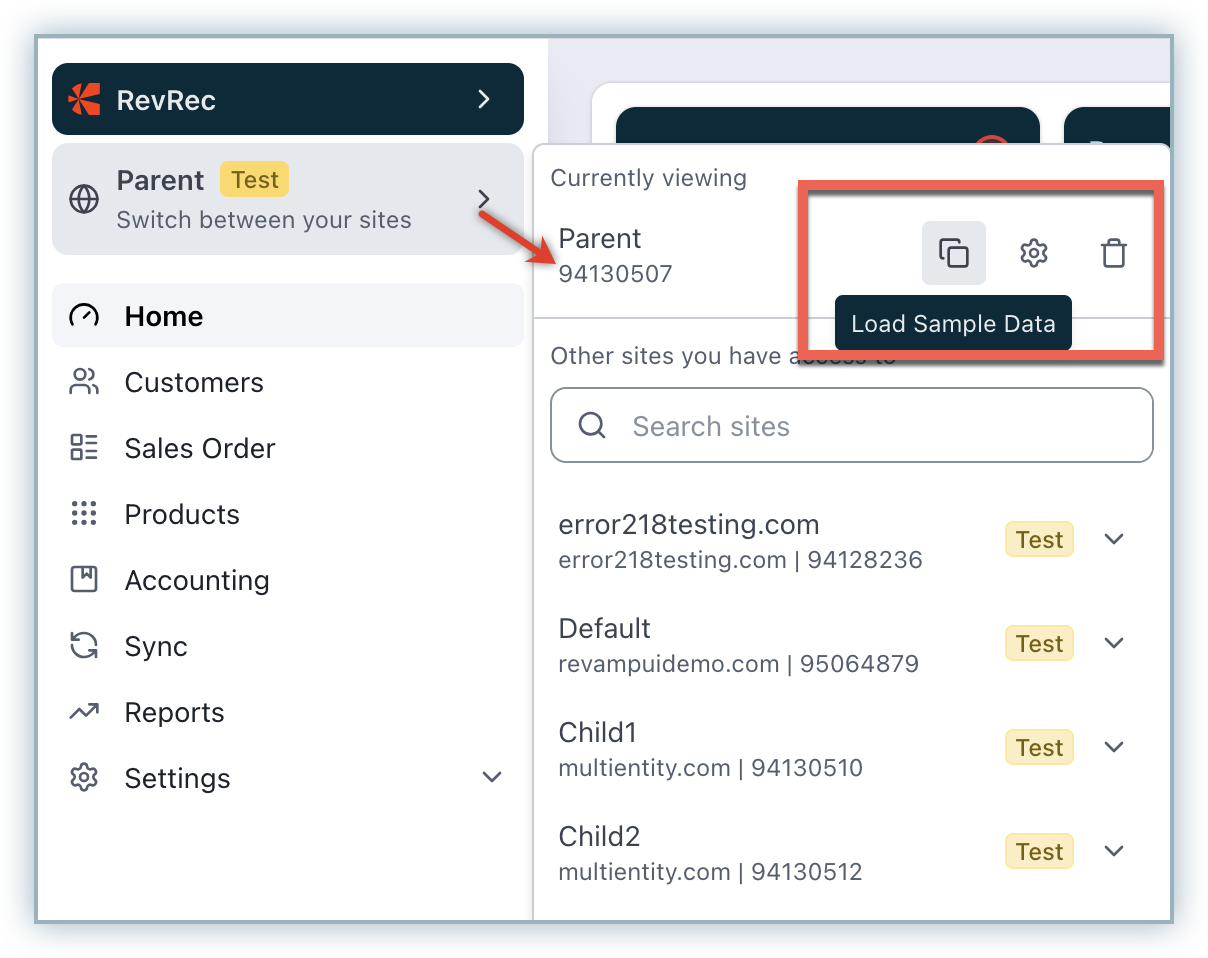Click the Load Sample Data copy icon
The width and height of the screenshot is (1208, 958).
(953, 253)
